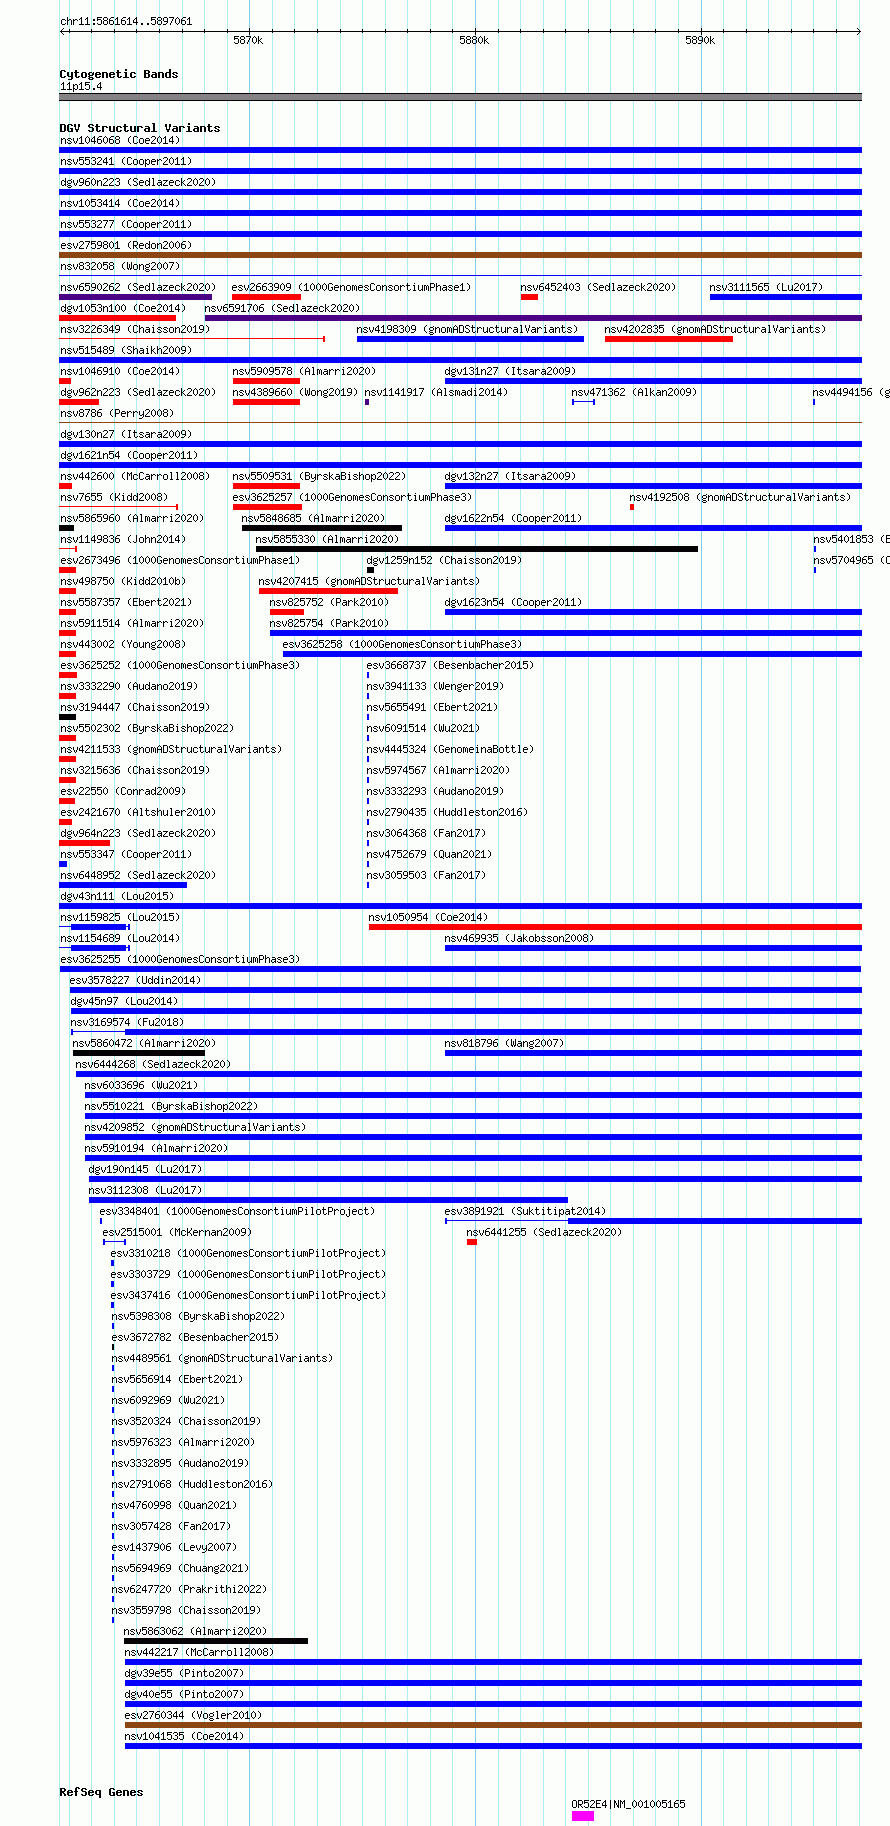This screenshot has width=890, height=1826.
Task: Click brown bar under esv2759801 (Redon2006)
Action: [x=461, y=255]
